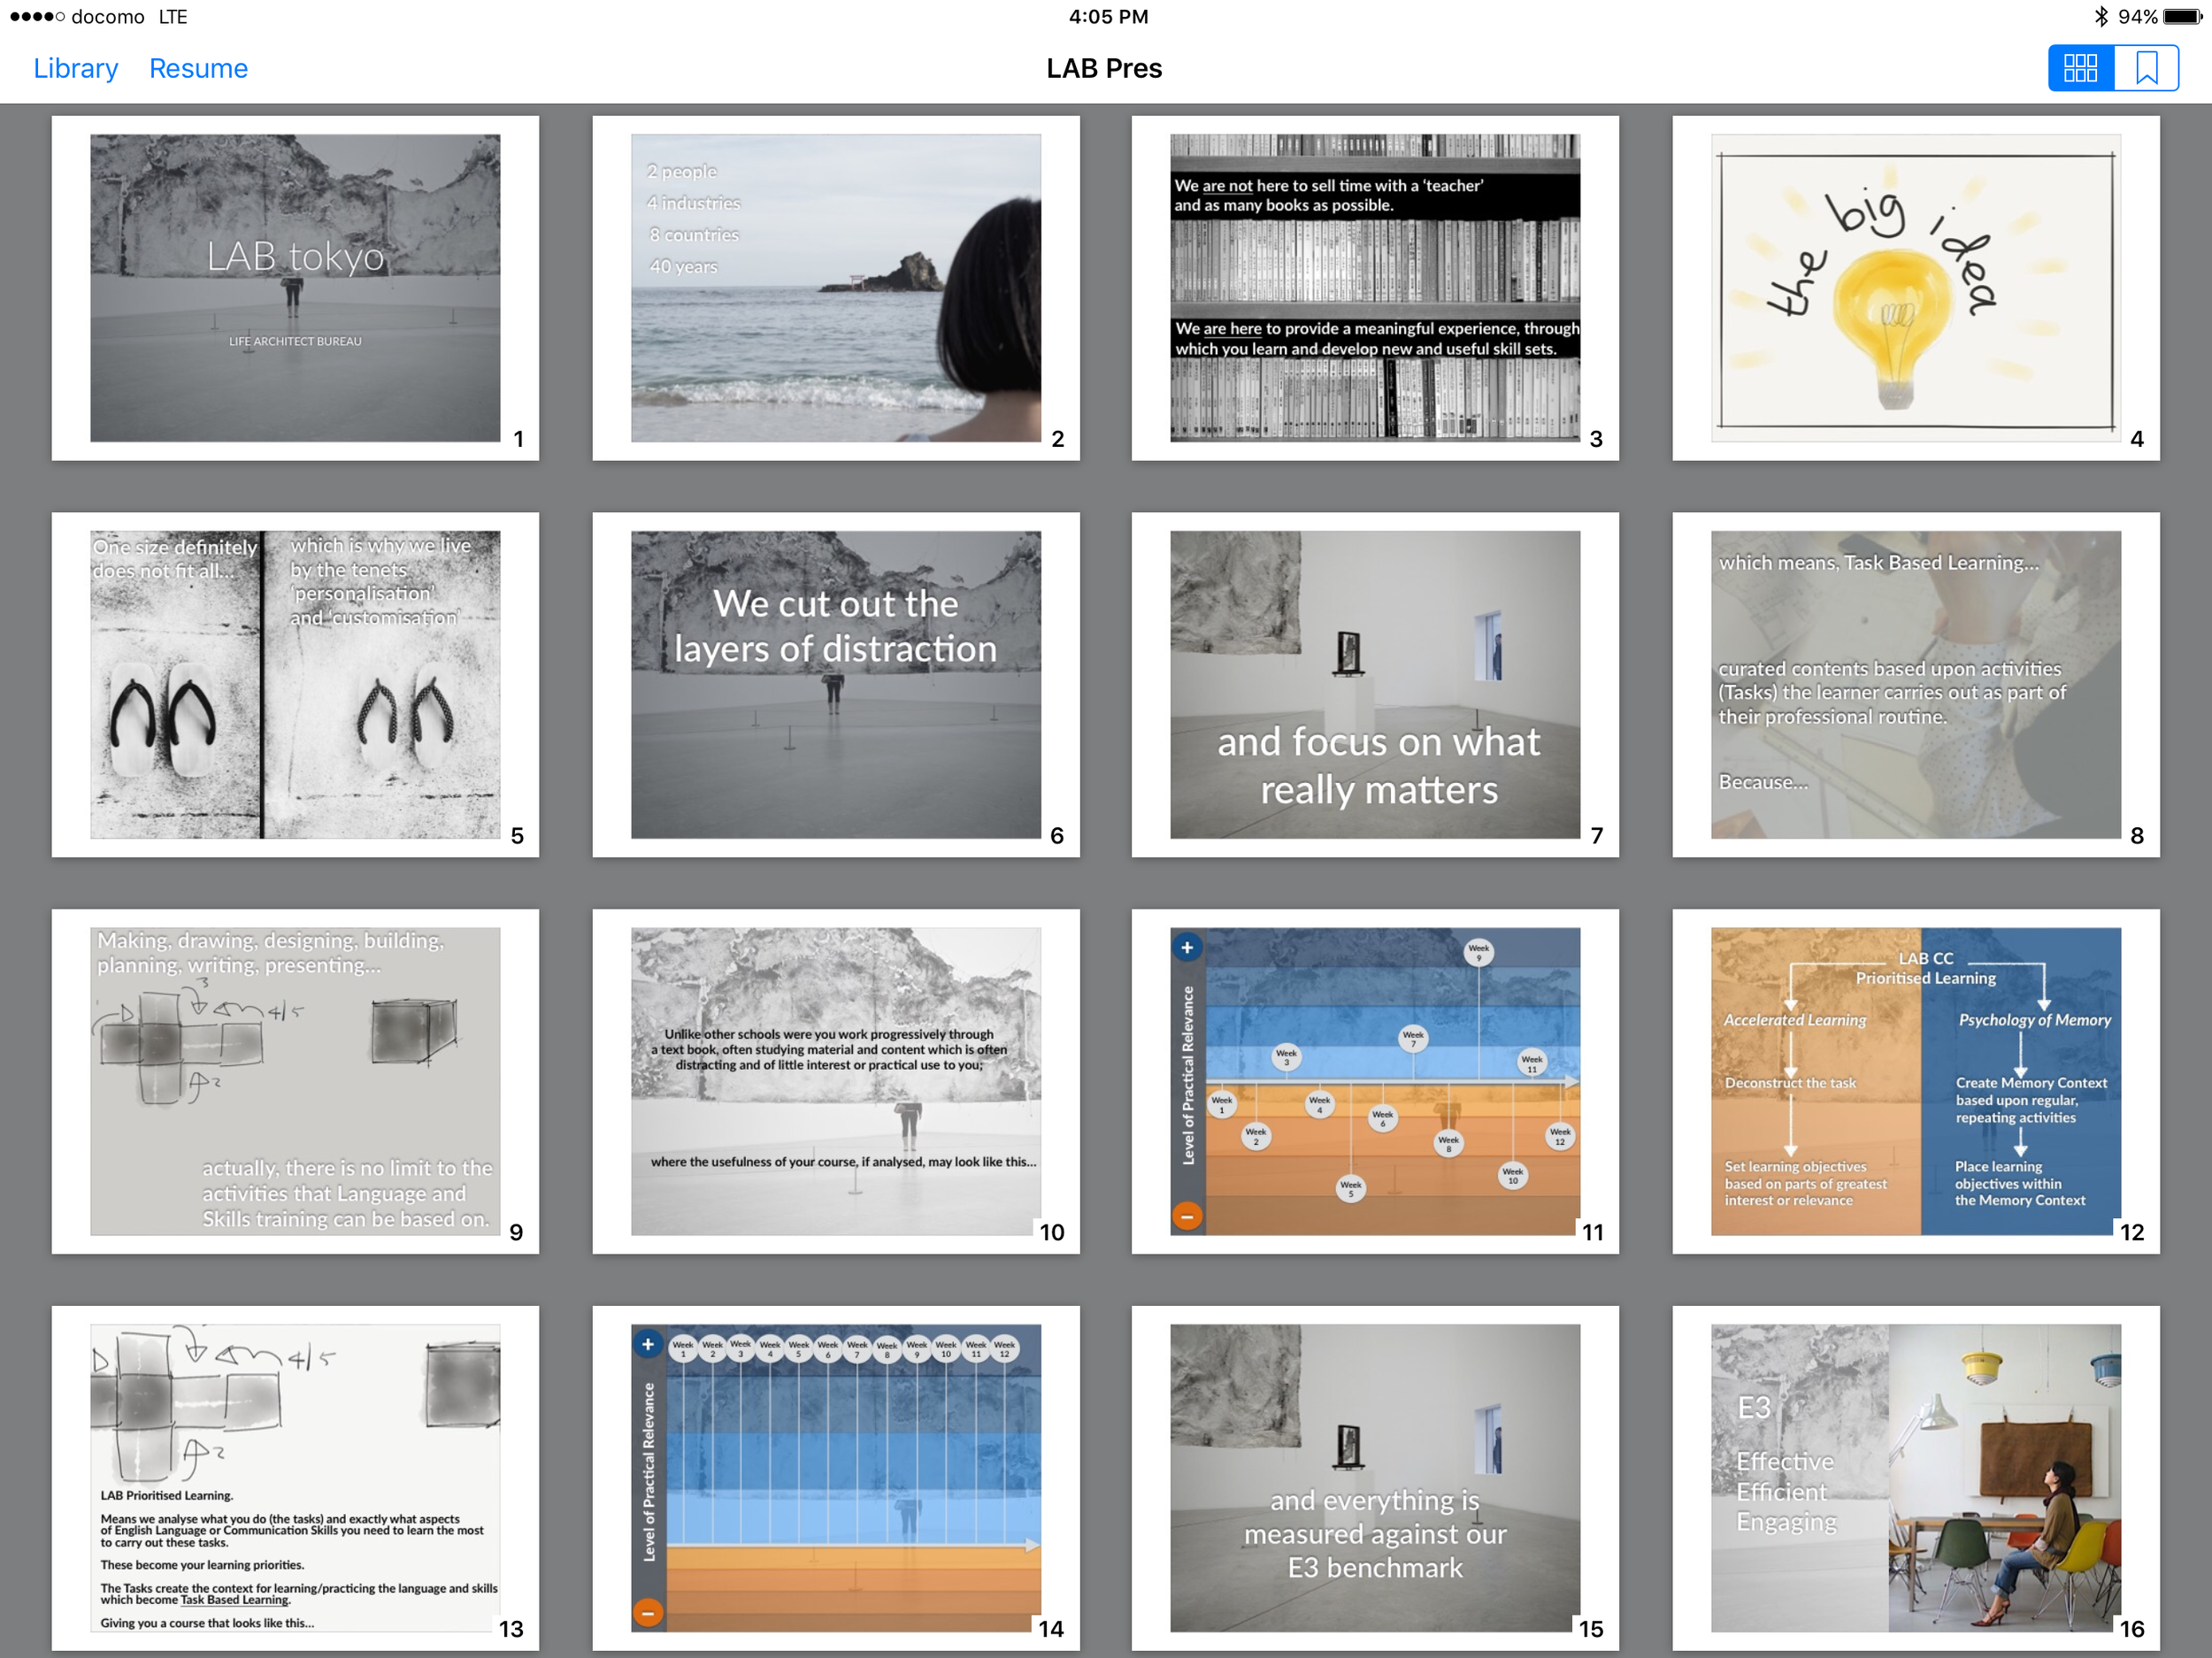Open 'and focus on what really matters' slide
Screen dimensions: 2212x1658
click(x=1375, y=684)
